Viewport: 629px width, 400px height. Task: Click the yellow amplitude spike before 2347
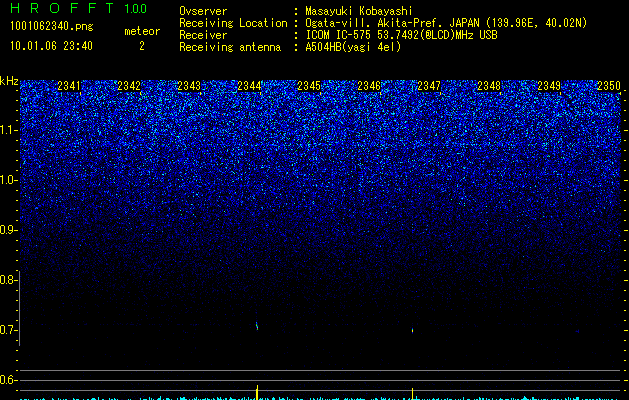tap(412, 394)
